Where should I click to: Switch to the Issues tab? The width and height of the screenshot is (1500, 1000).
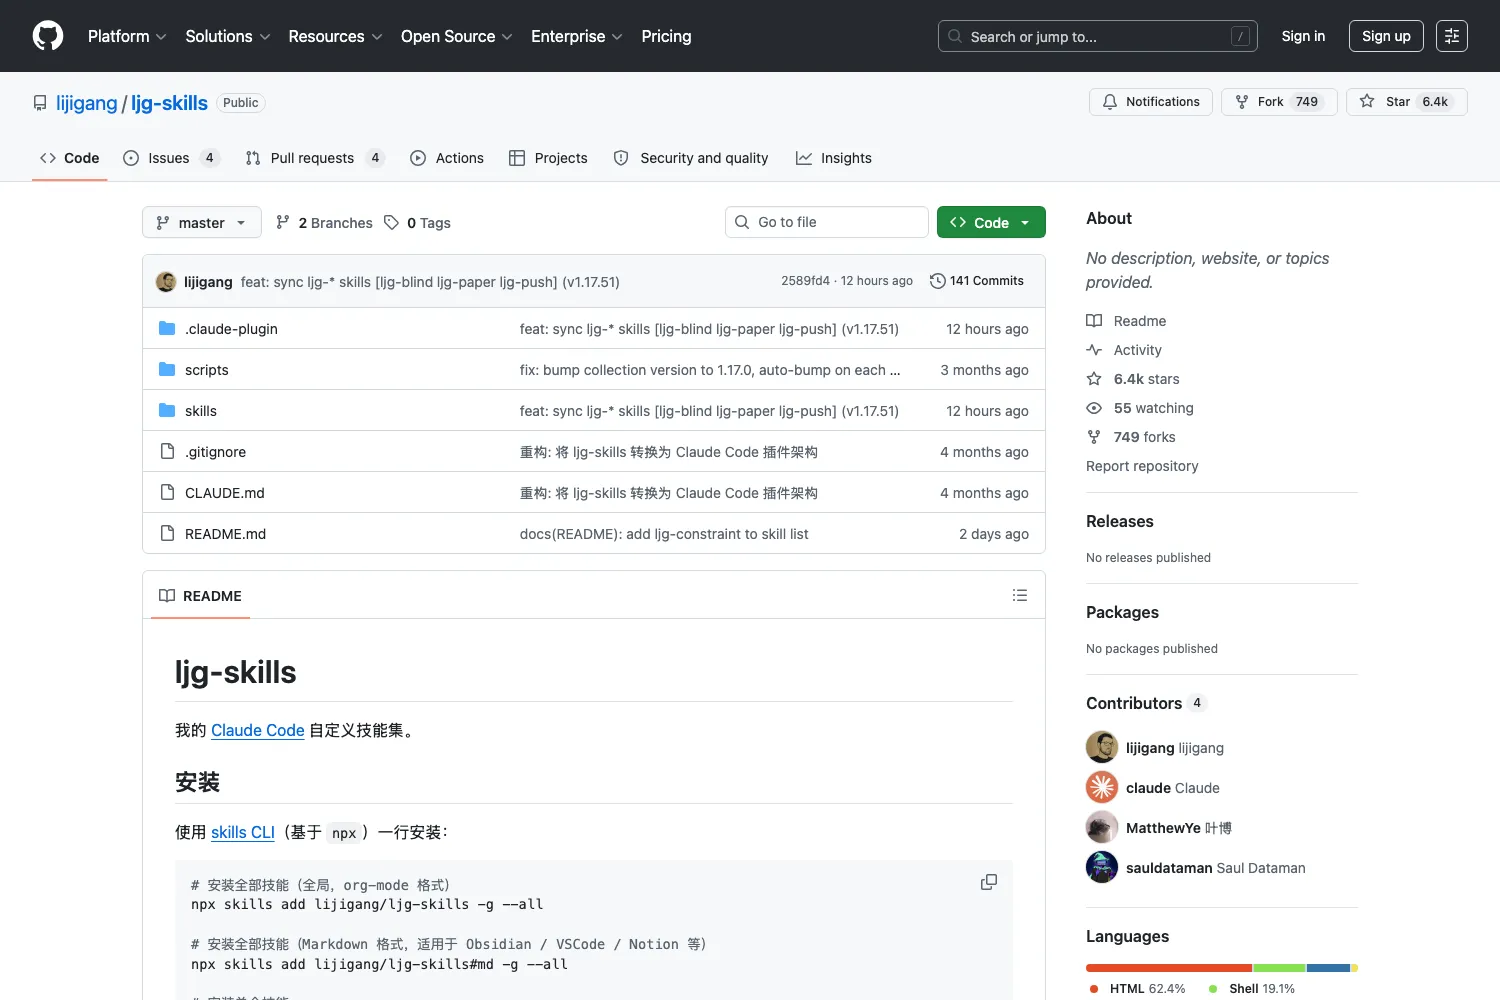pyautogui.click(x=170, y=158)
